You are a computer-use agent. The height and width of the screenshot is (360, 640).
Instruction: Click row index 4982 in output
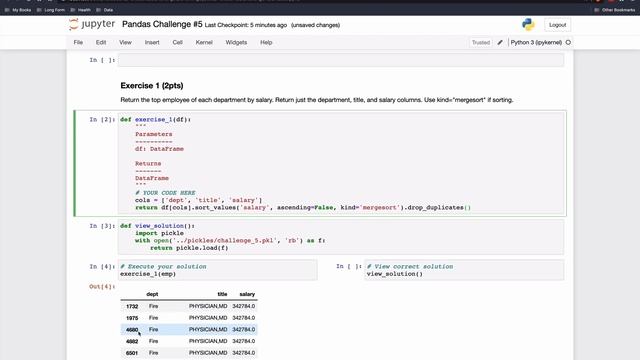click(x=132, y=341)
